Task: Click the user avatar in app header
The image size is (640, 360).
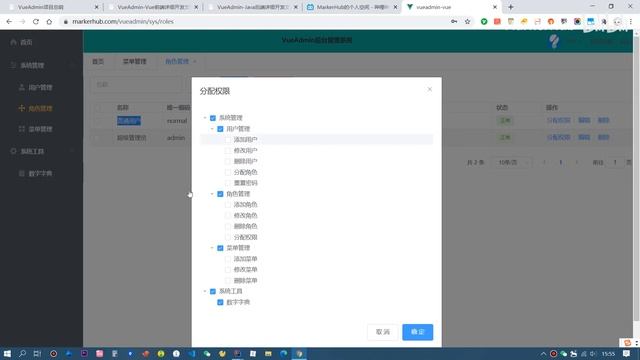Action: 553,41
